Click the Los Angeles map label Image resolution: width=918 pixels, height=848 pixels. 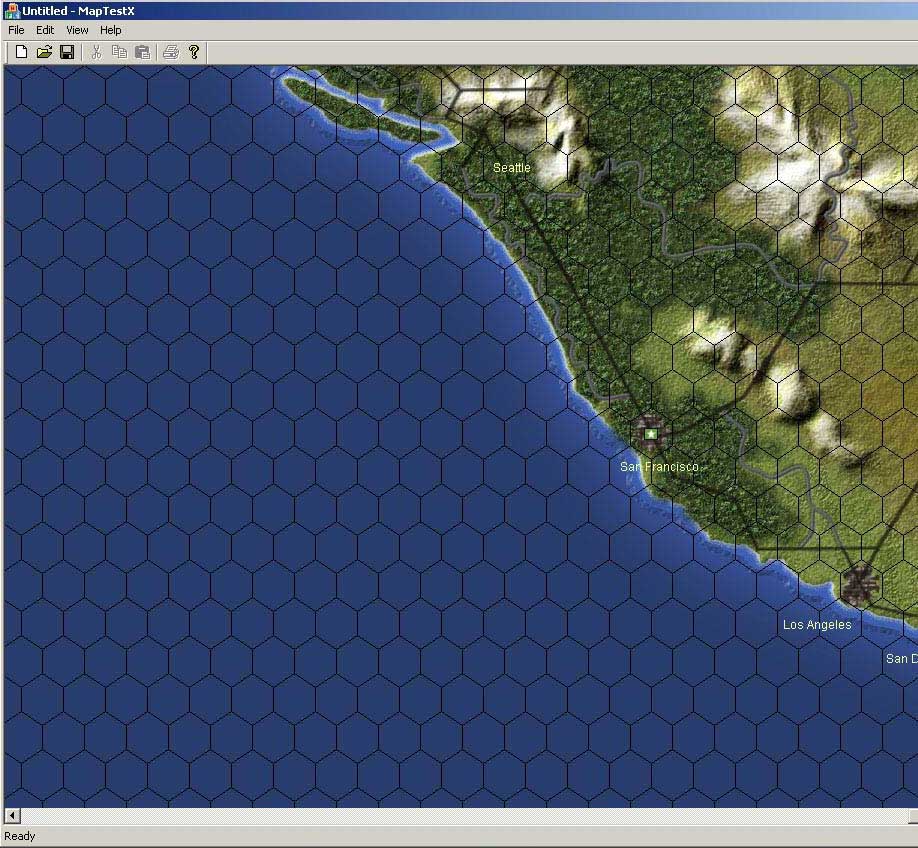[817, 625]
